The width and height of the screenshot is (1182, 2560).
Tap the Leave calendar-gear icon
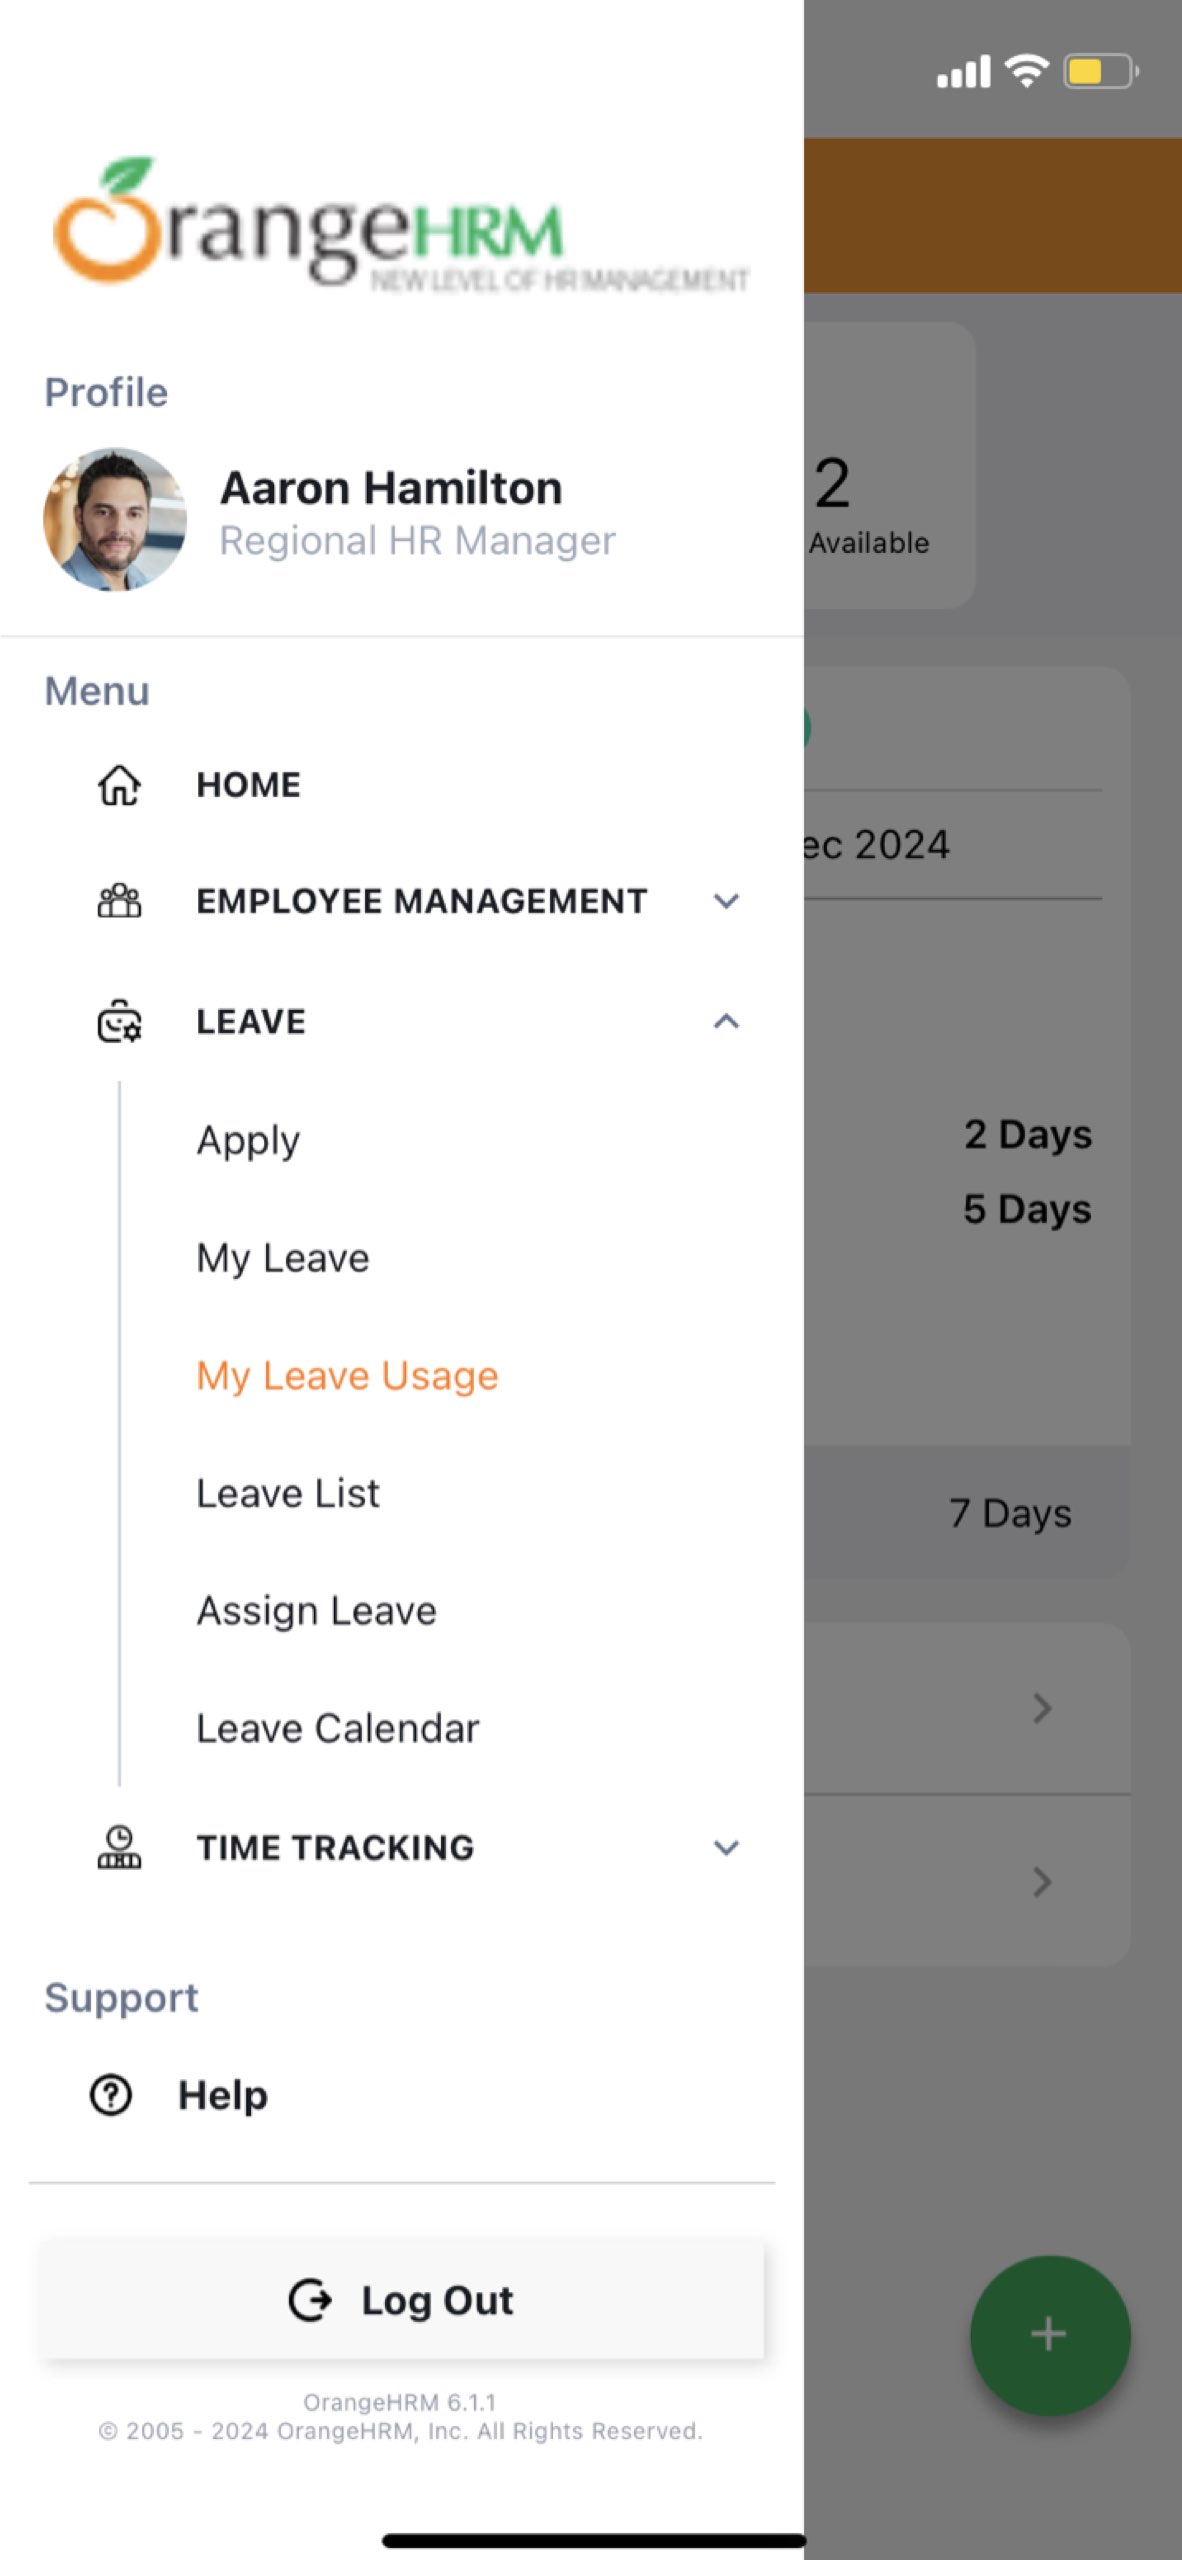[119, 1022]
